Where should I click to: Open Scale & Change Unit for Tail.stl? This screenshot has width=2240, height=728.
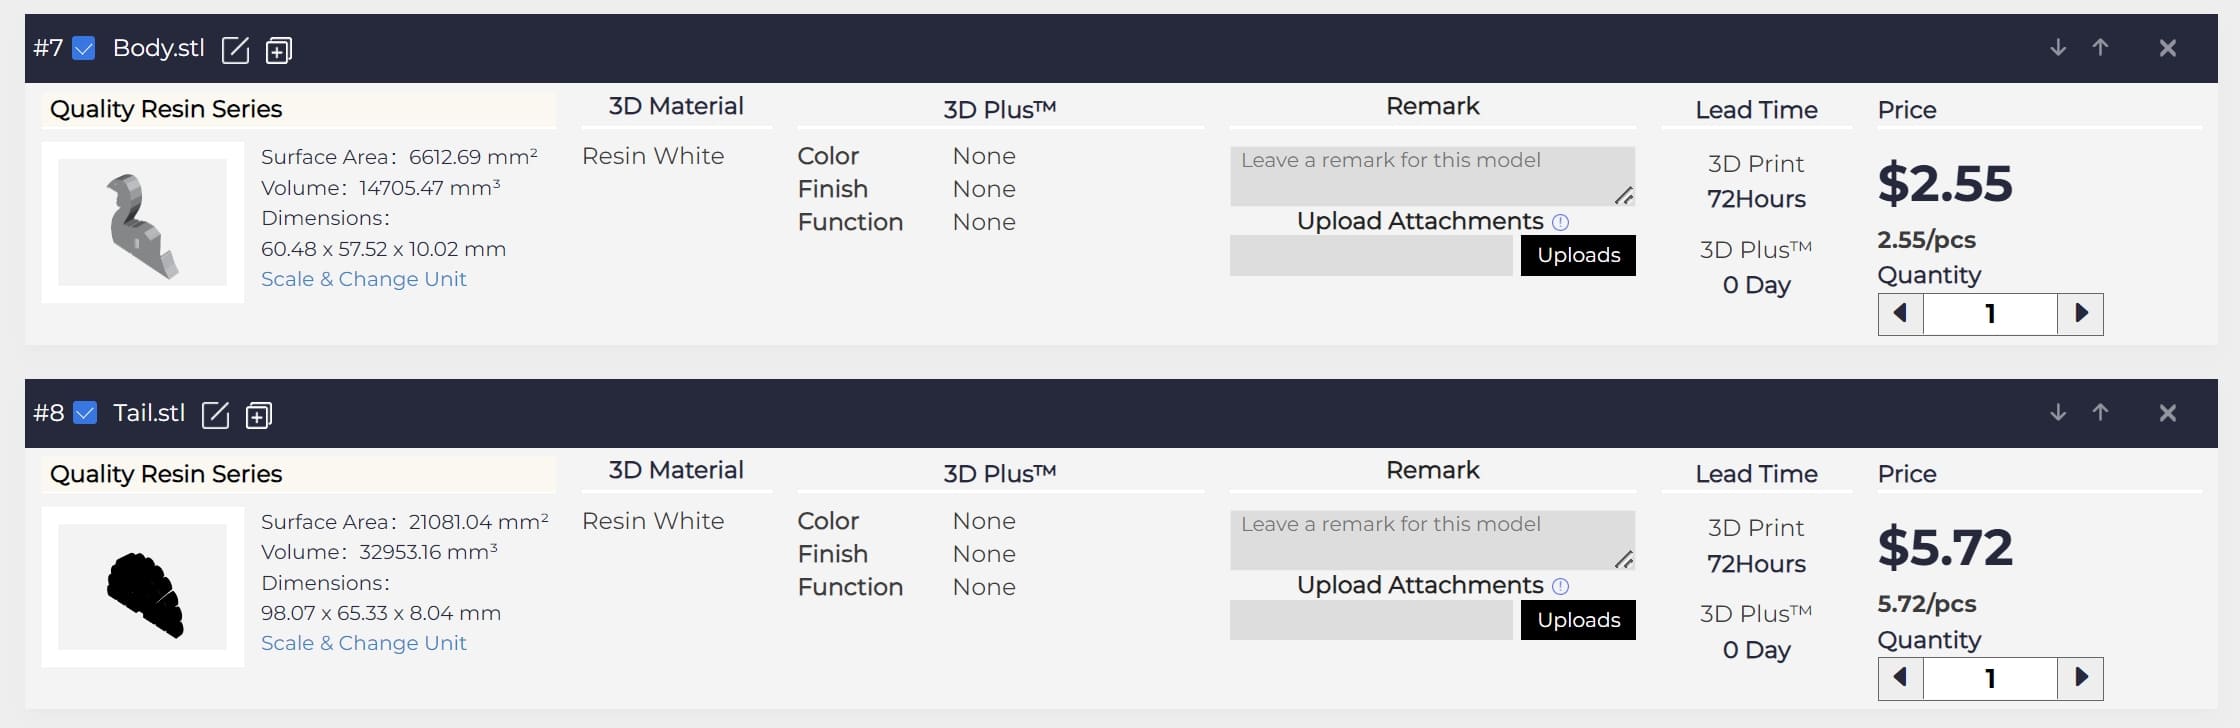coord(363,643)
